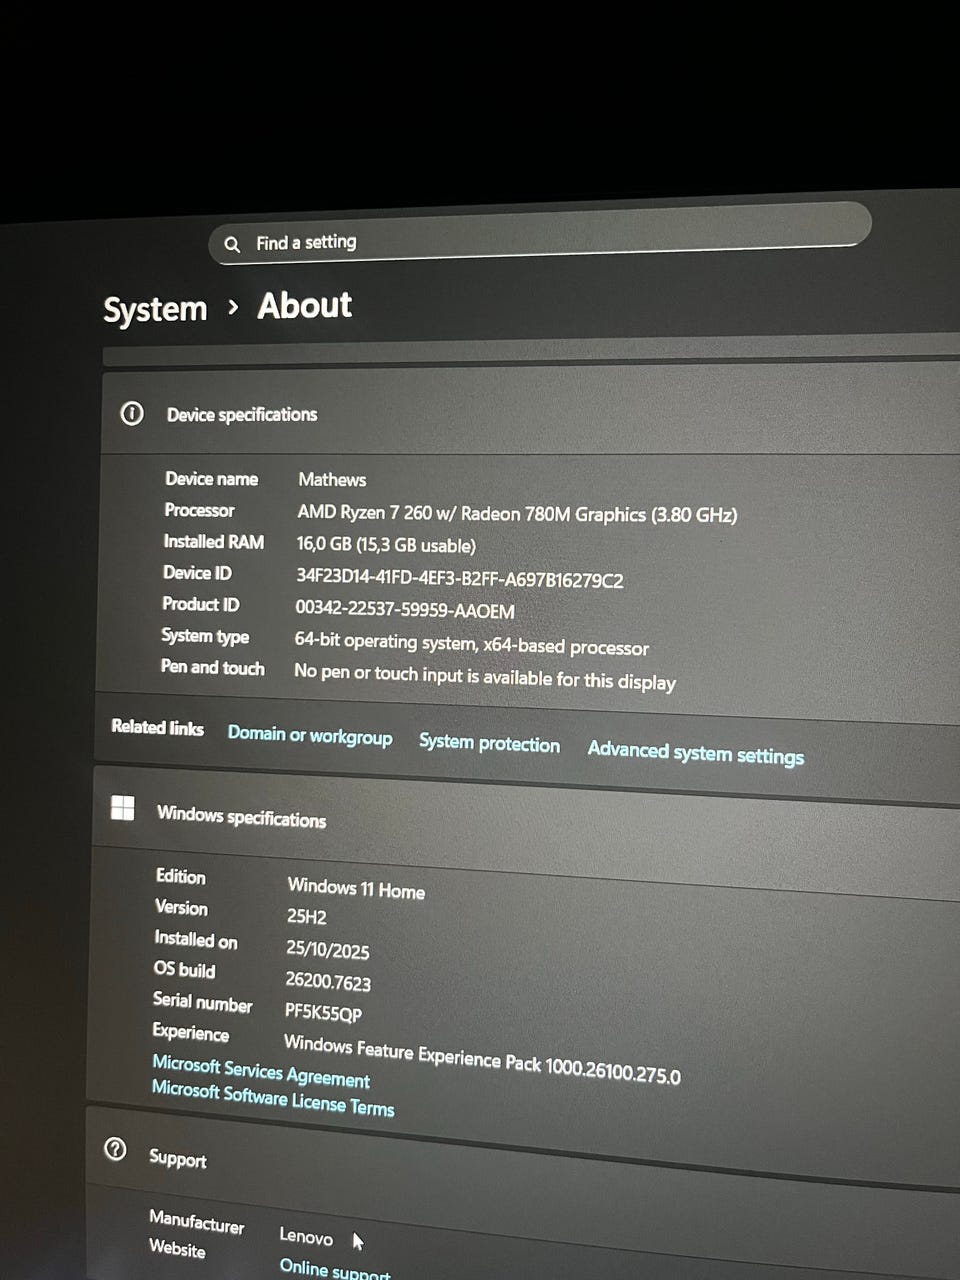The image size is (960, 1280).
Task: Click the Manufacturer label
Action: pyautogui.click(x=196, y=1222)
